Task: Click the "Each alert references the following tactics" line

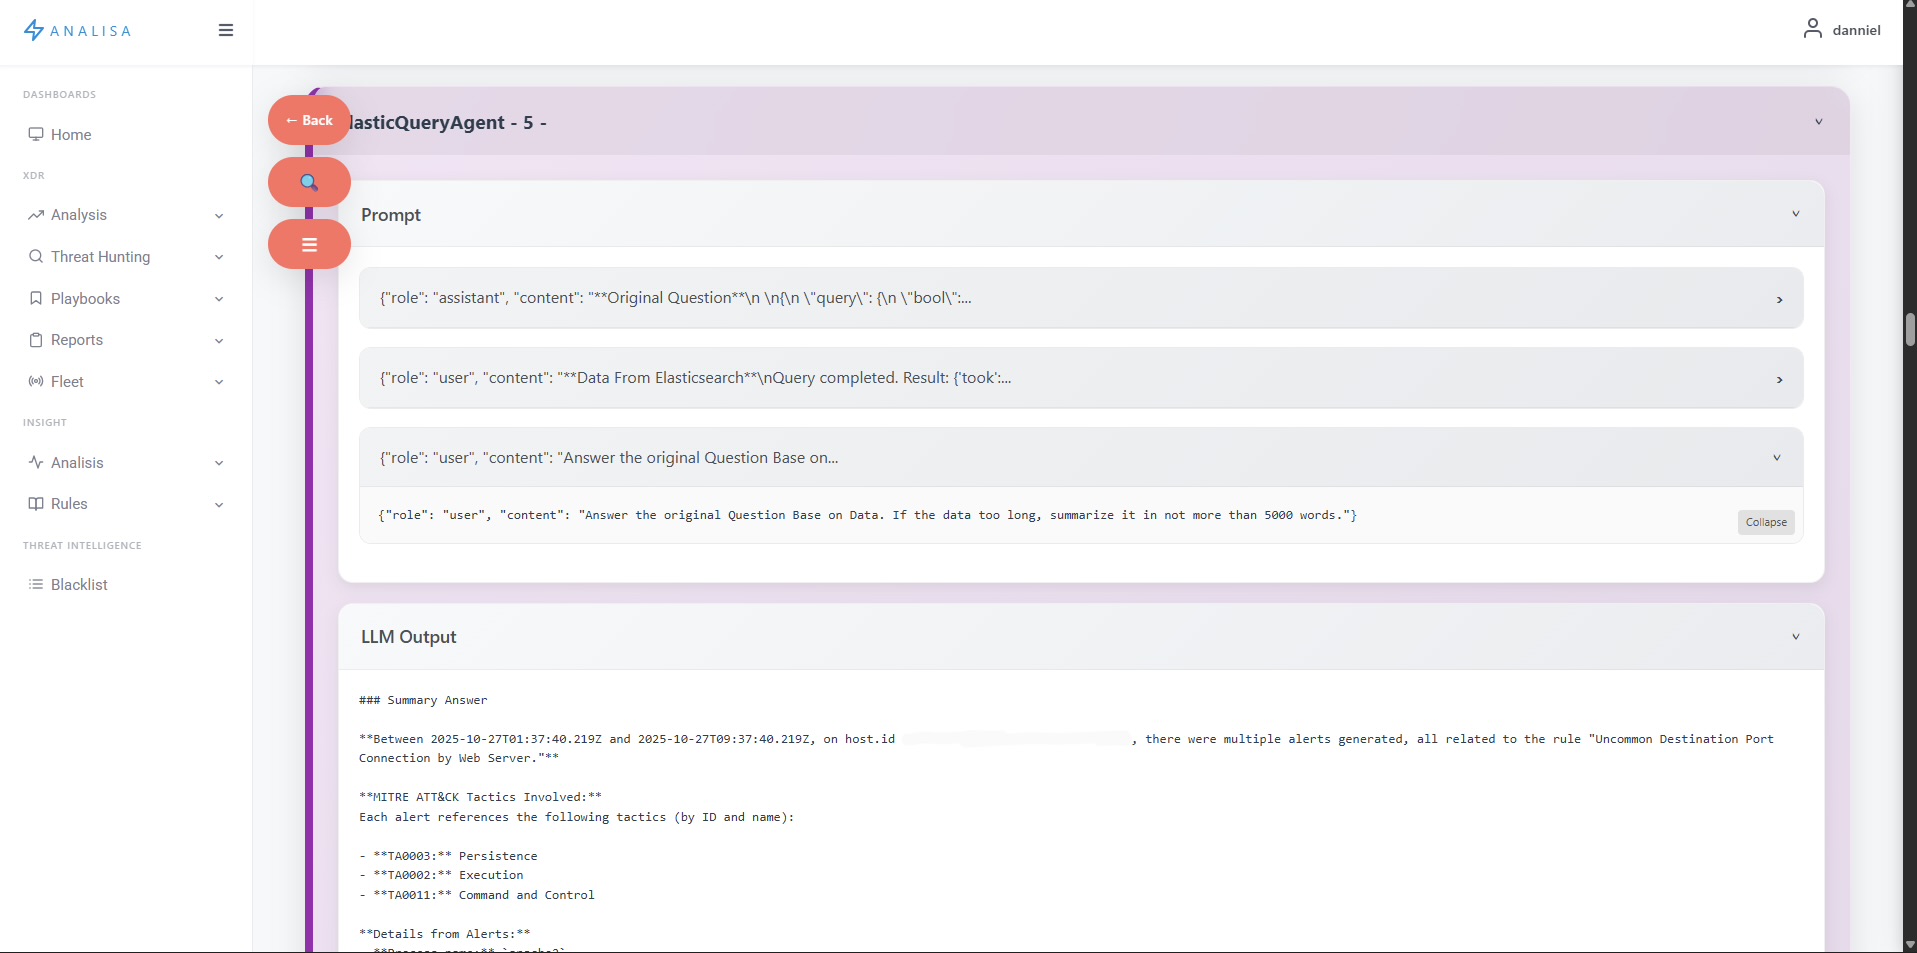Action: (577, 817)
